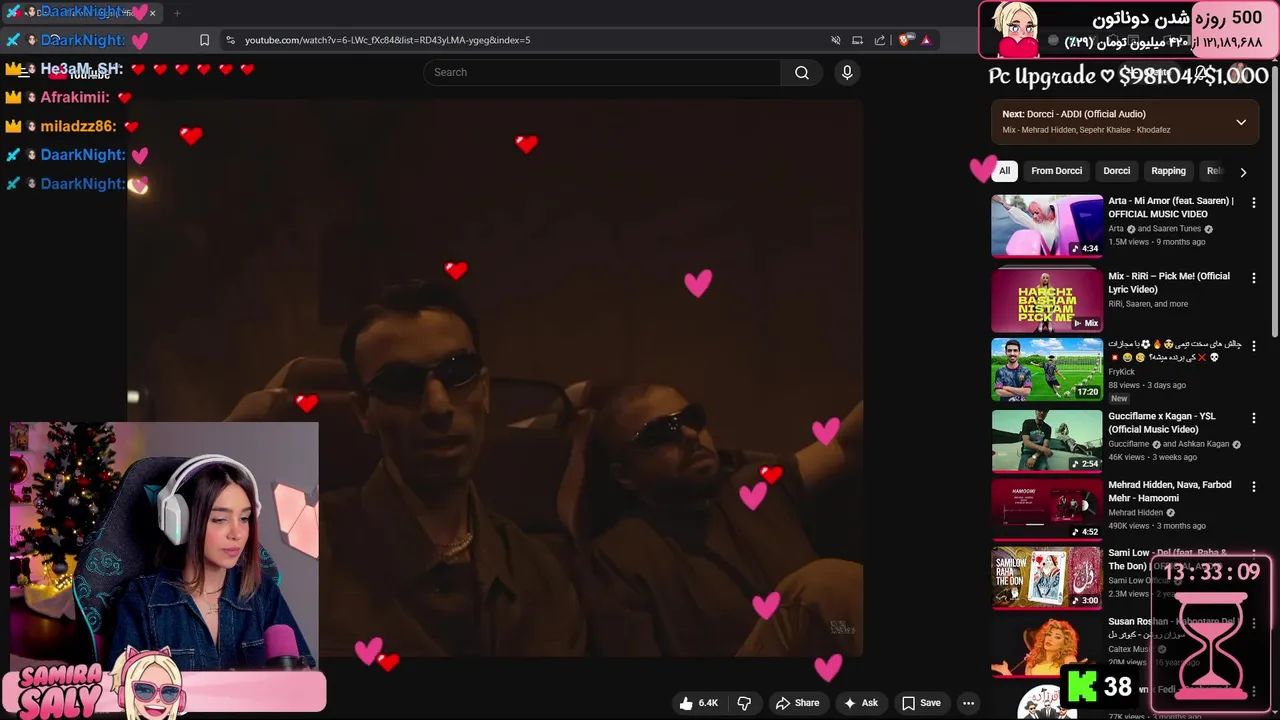Open "Gucciflame x Kagan - YSL" title link

pyautogui.click(x=1162, y=422)
